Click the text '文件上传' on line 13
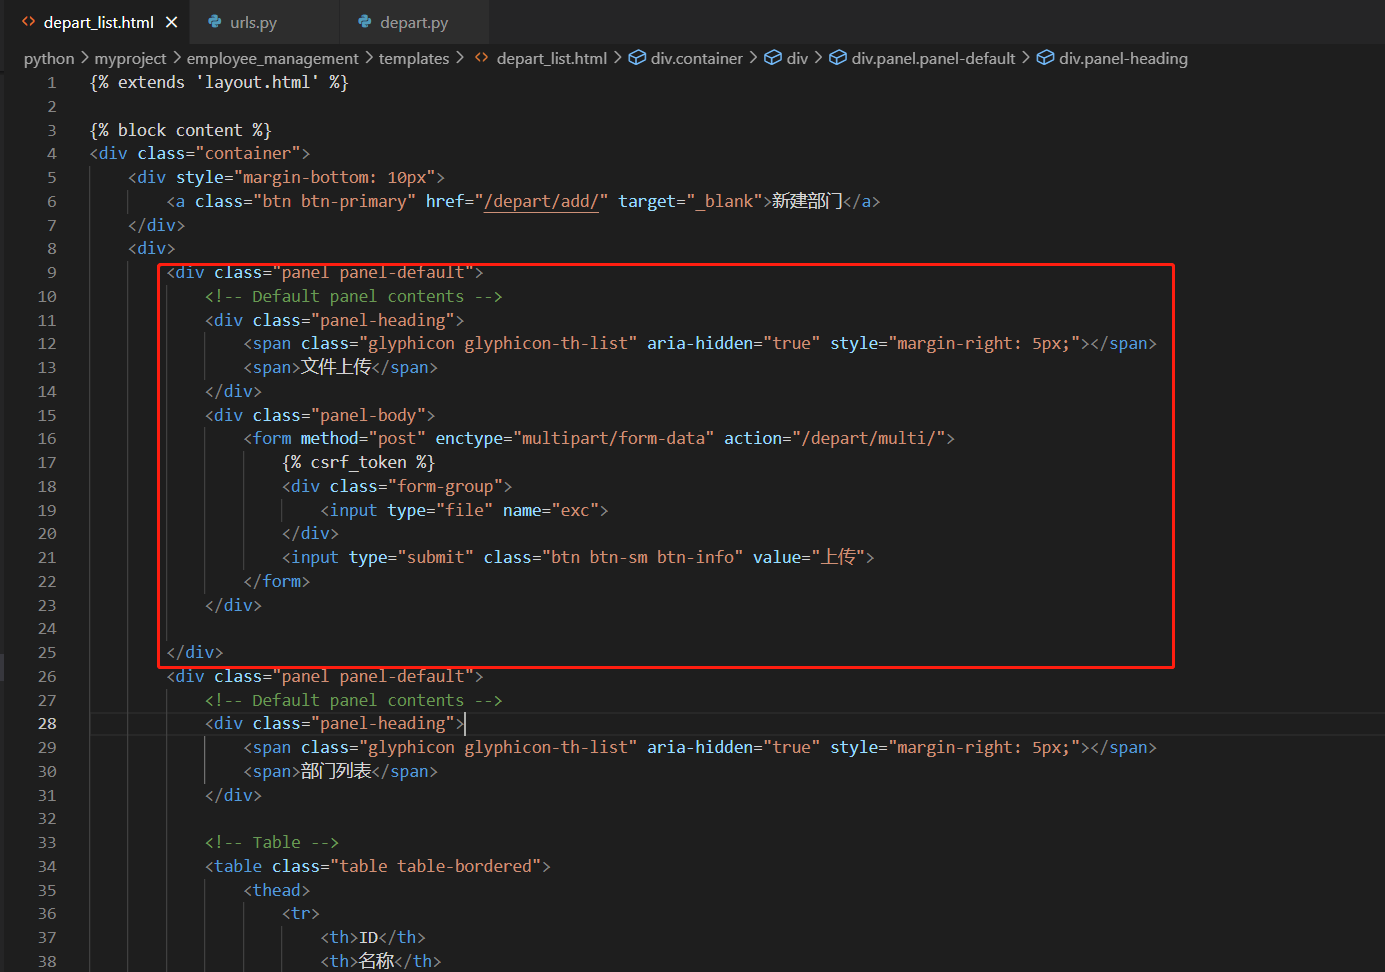The height and width of the screenshot is (972, 1385). pos(336,367)
